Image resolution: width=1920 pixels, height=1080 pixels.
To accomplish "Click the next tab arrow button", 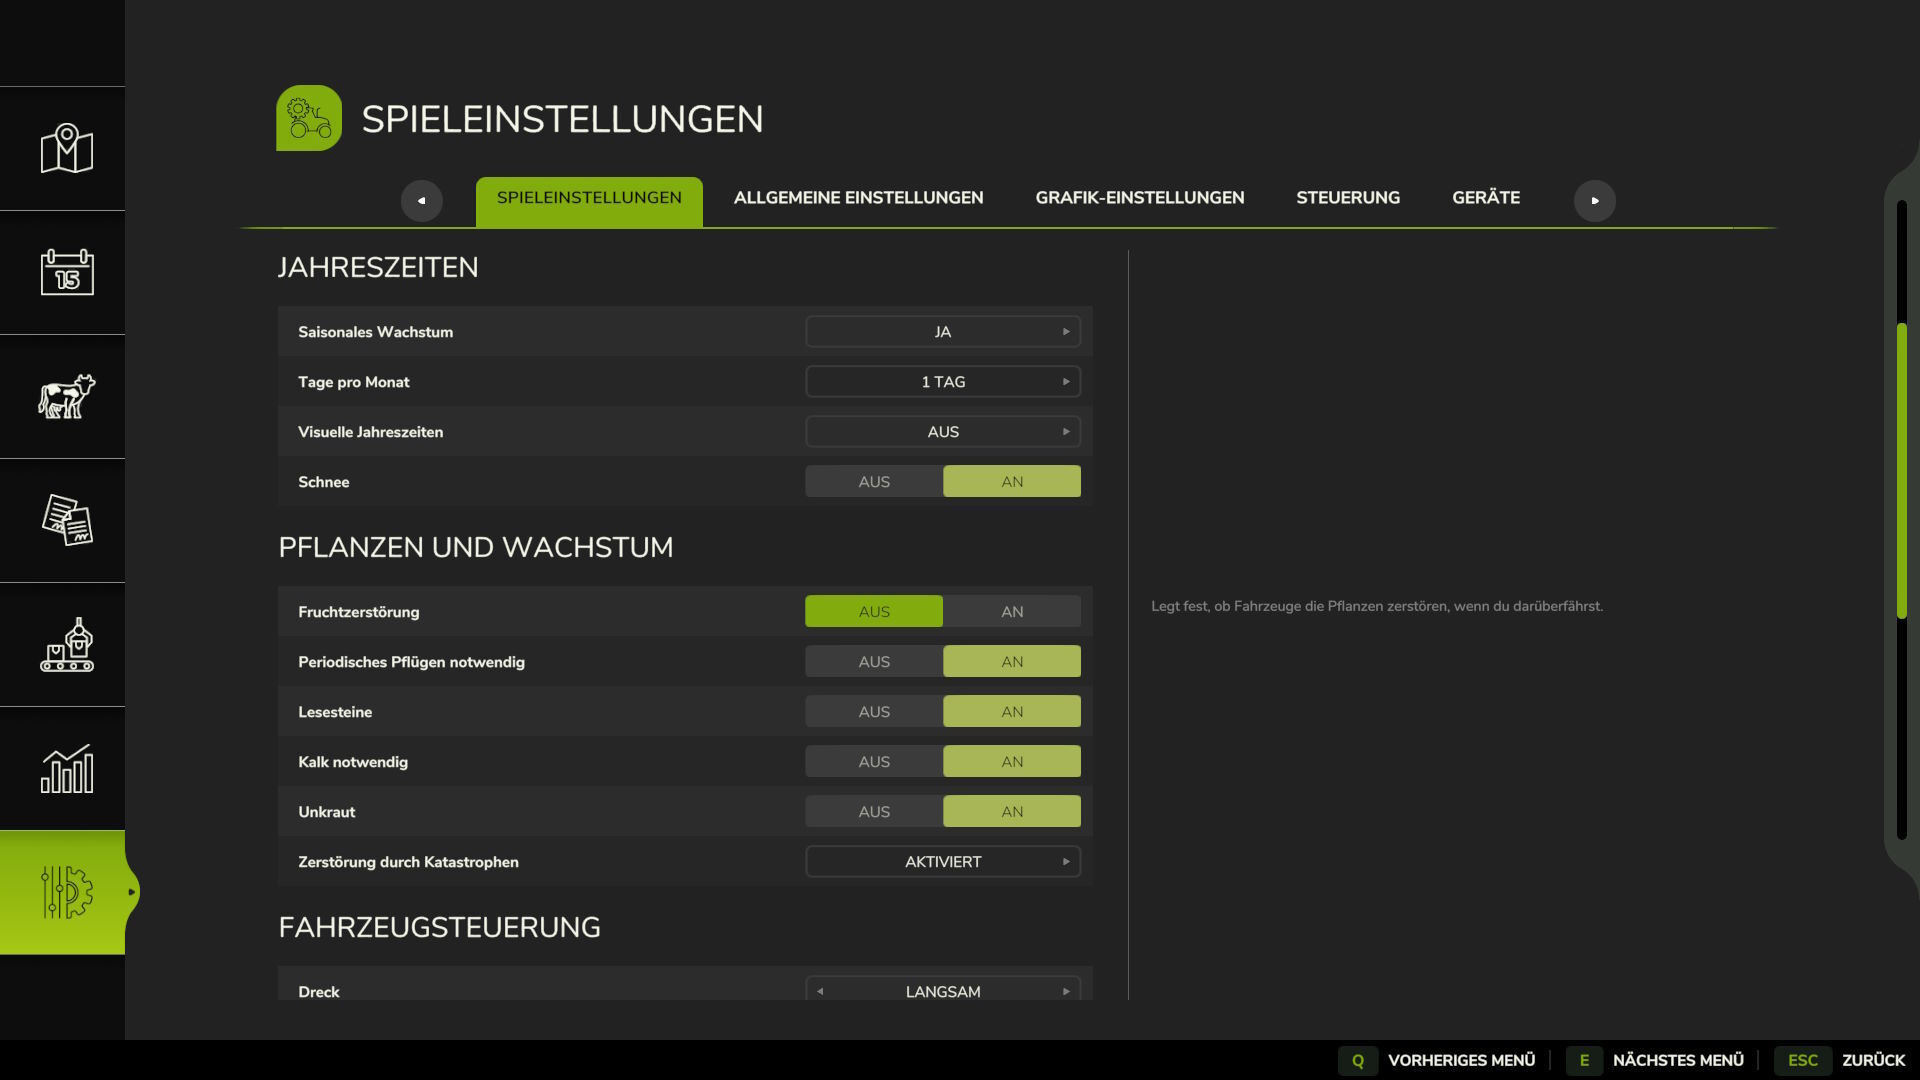I will (1594, 200).
